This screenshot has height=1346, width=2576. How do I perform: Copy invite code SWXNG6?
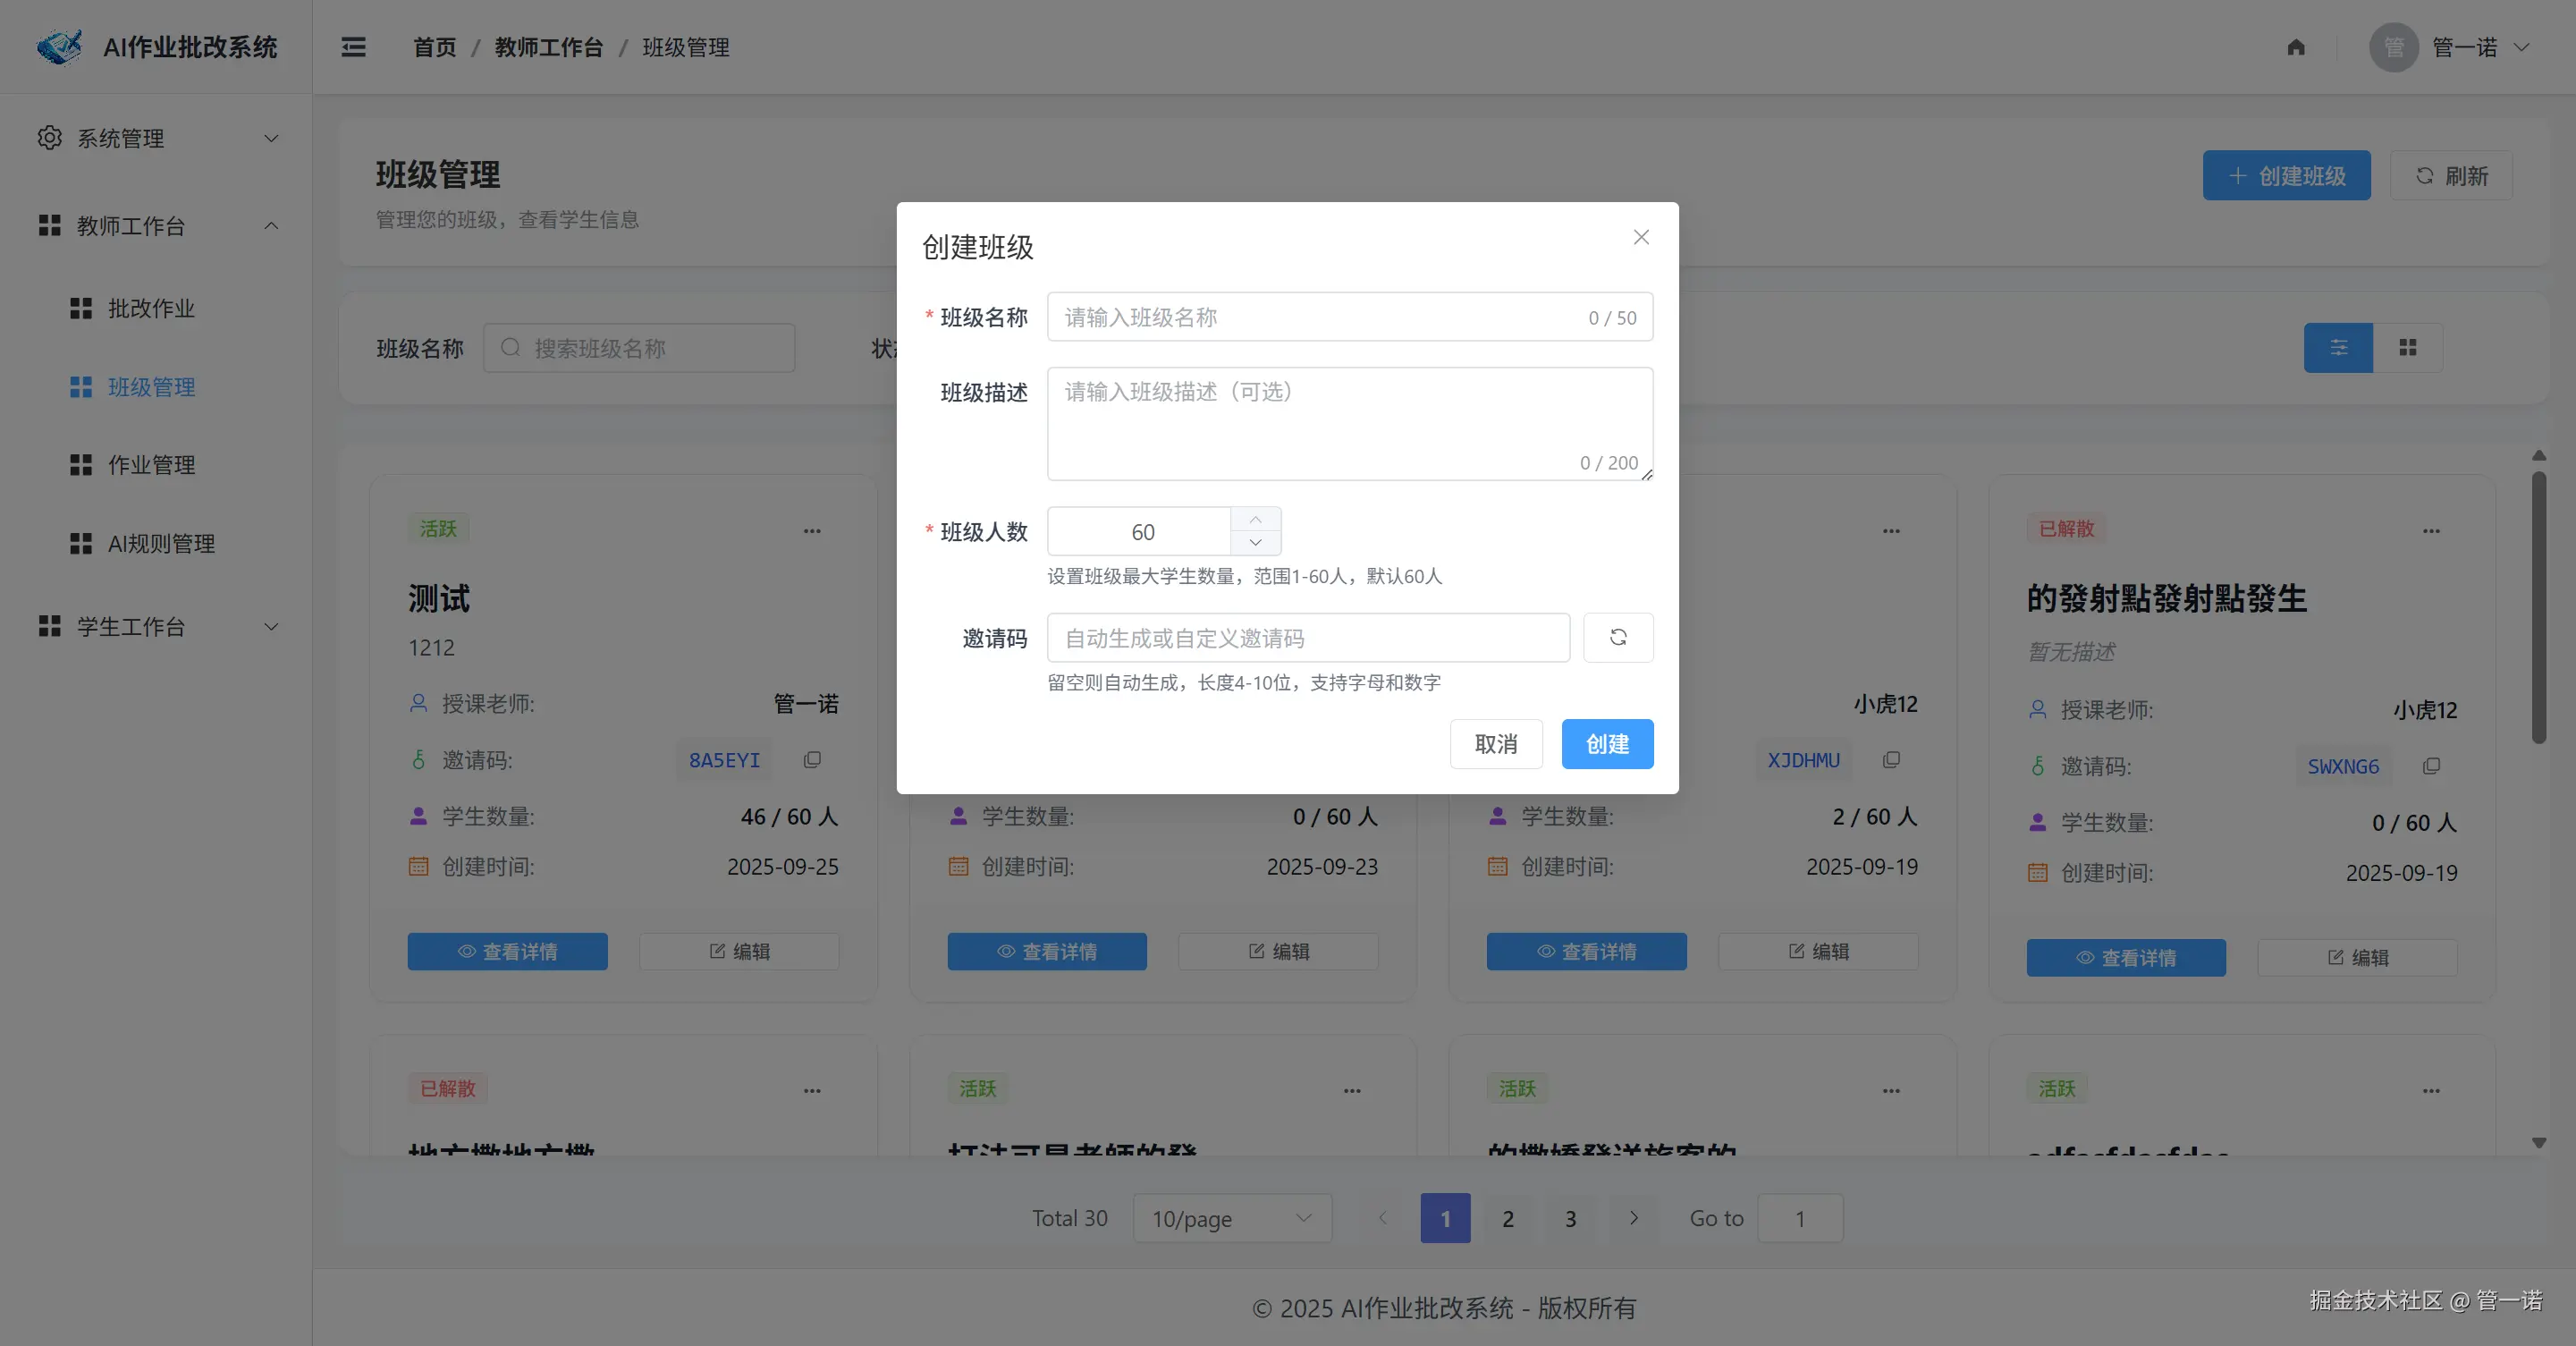point(2431,766)
